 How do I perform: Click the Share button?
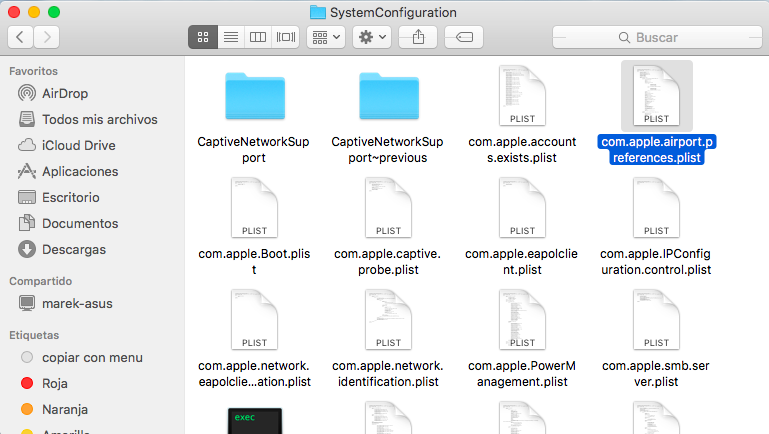click(x=418, y=37)
